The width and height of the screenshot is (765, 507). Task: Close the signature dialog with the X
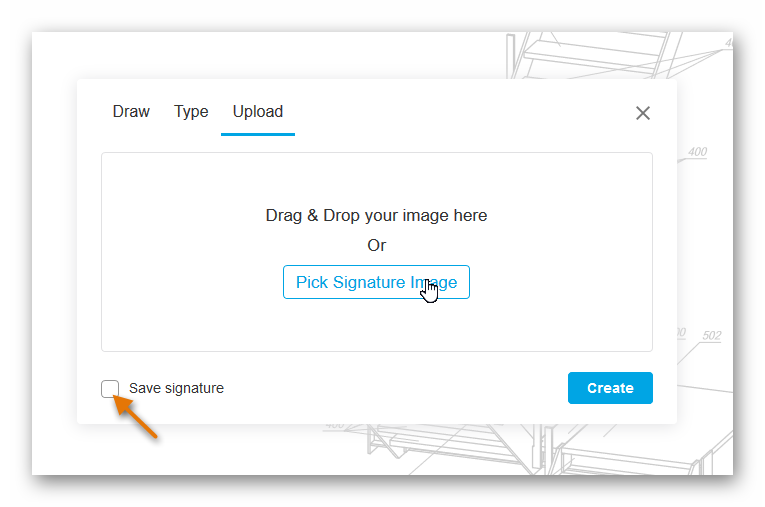(643, 113)
